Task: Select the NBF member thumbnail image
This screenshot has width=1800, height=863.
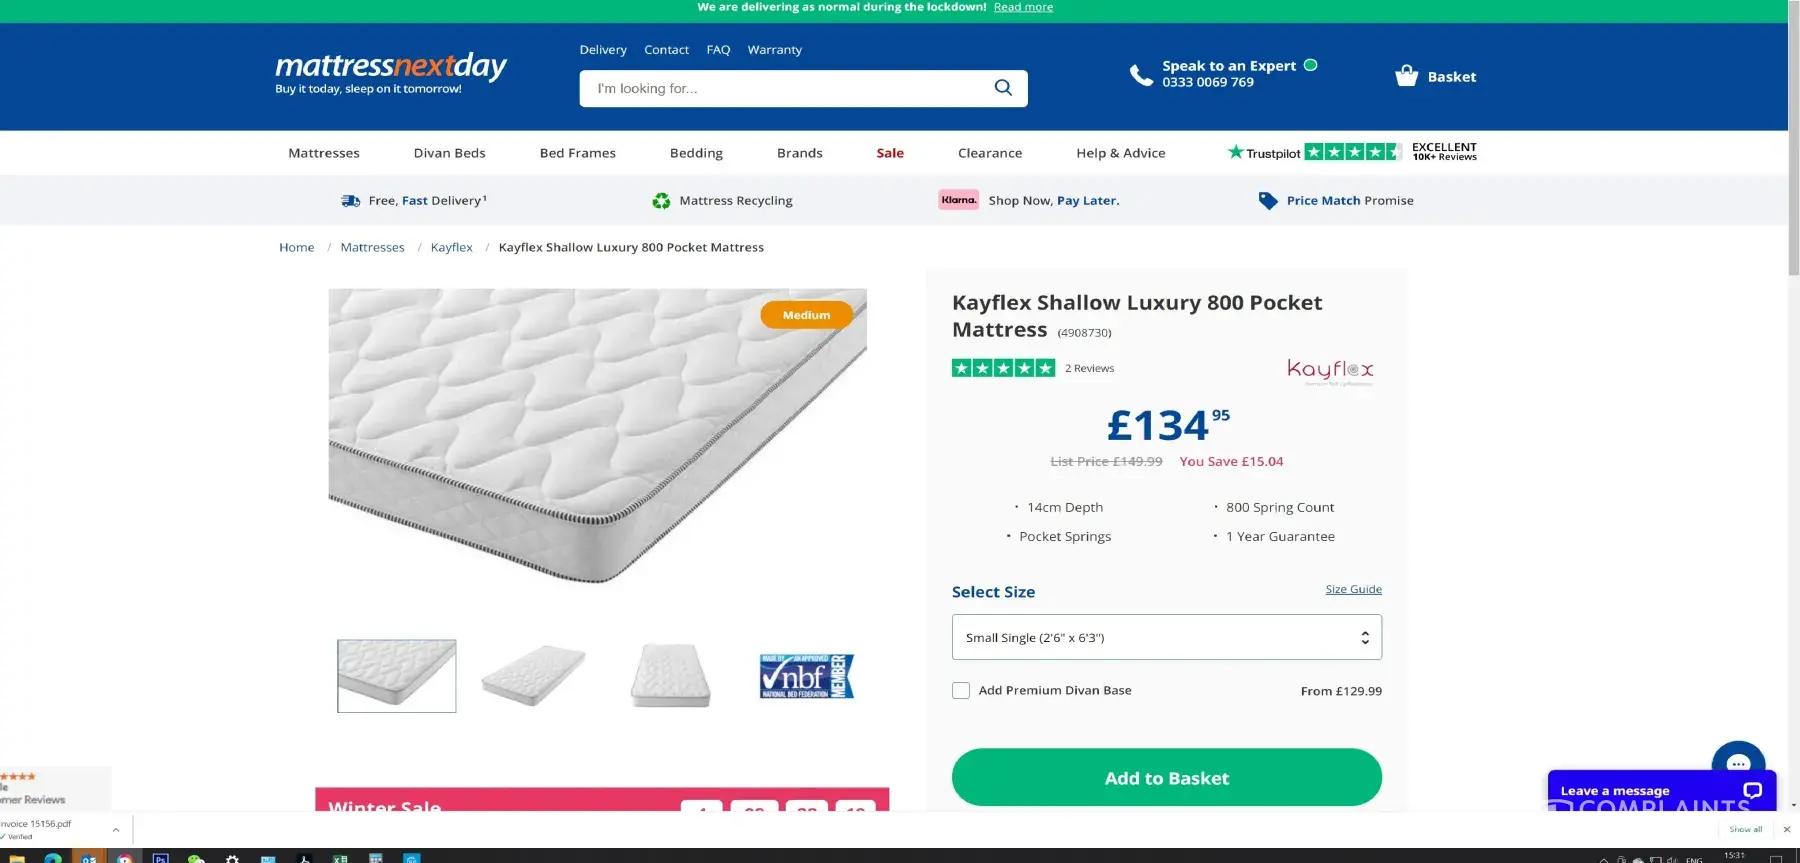Action: coord(806,676)
